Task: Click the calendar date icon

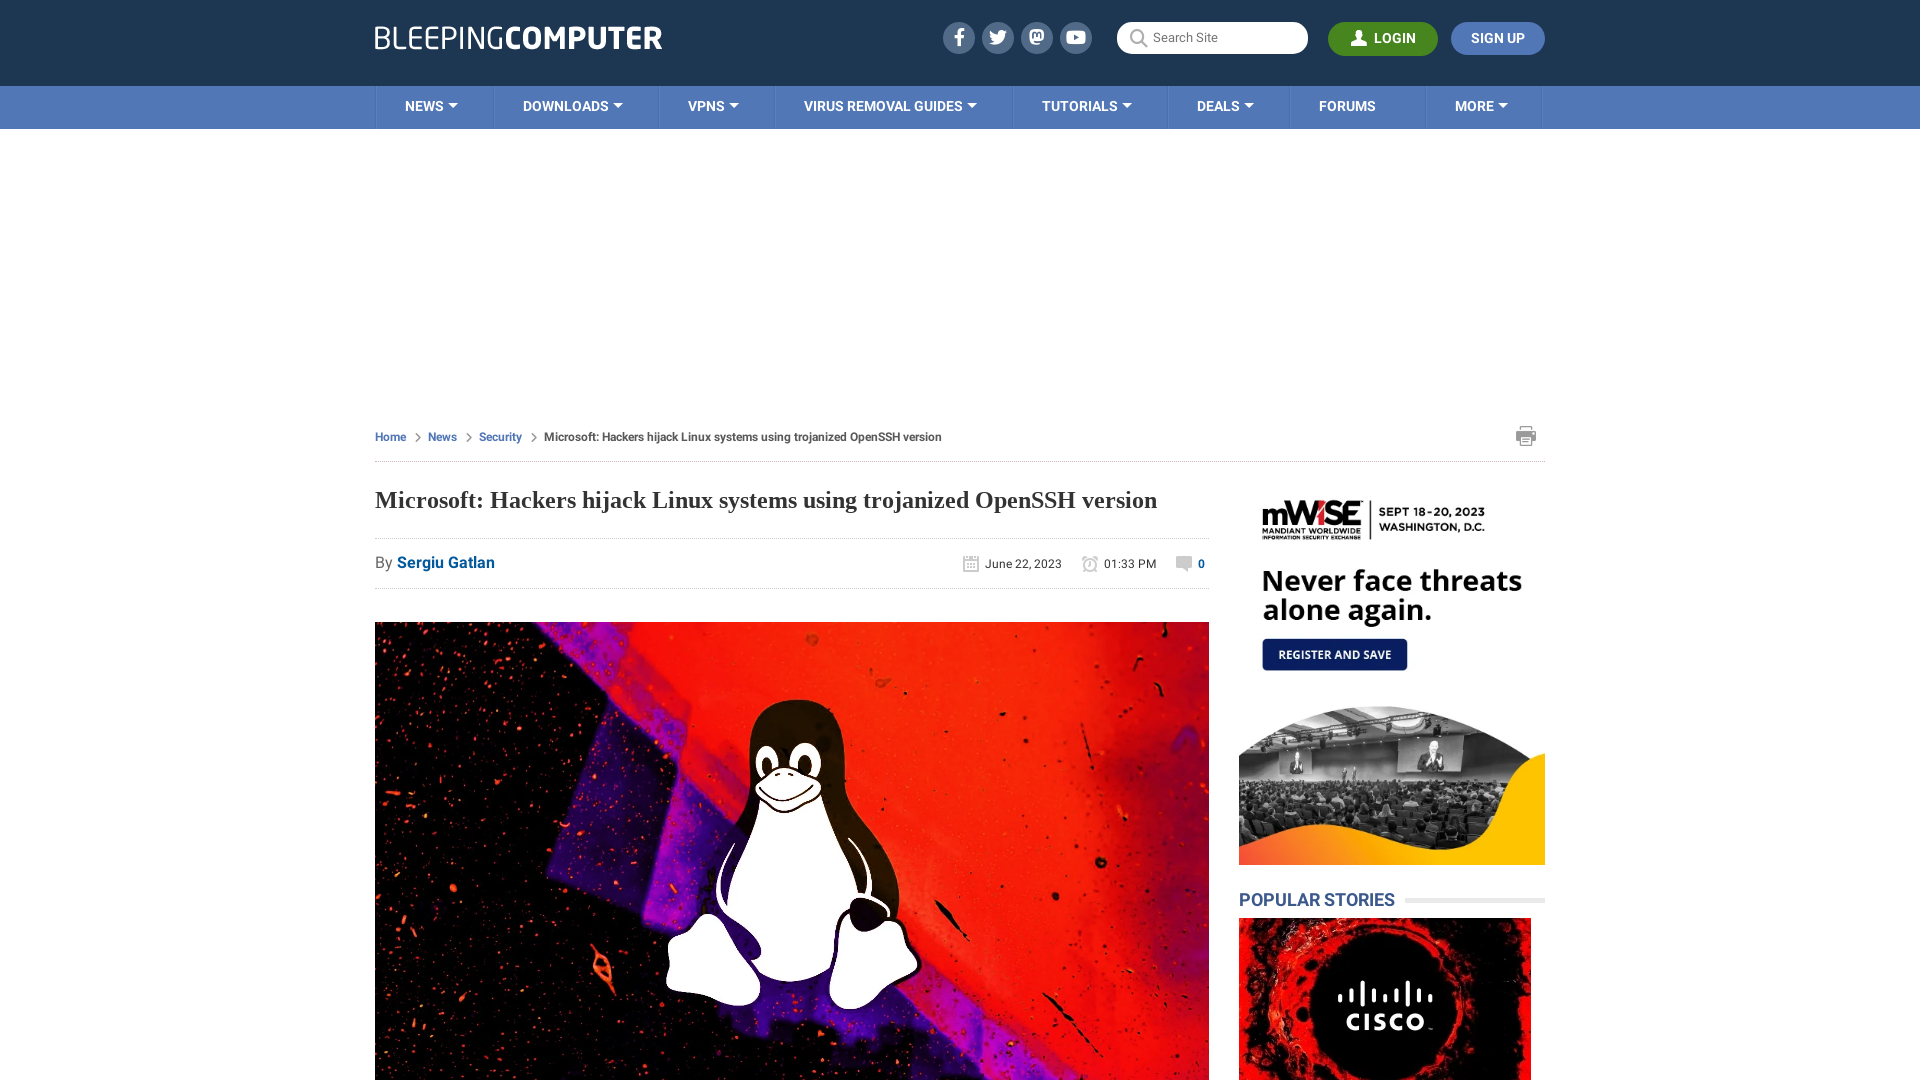Action: pyautogui.click(x=971, y=563)
